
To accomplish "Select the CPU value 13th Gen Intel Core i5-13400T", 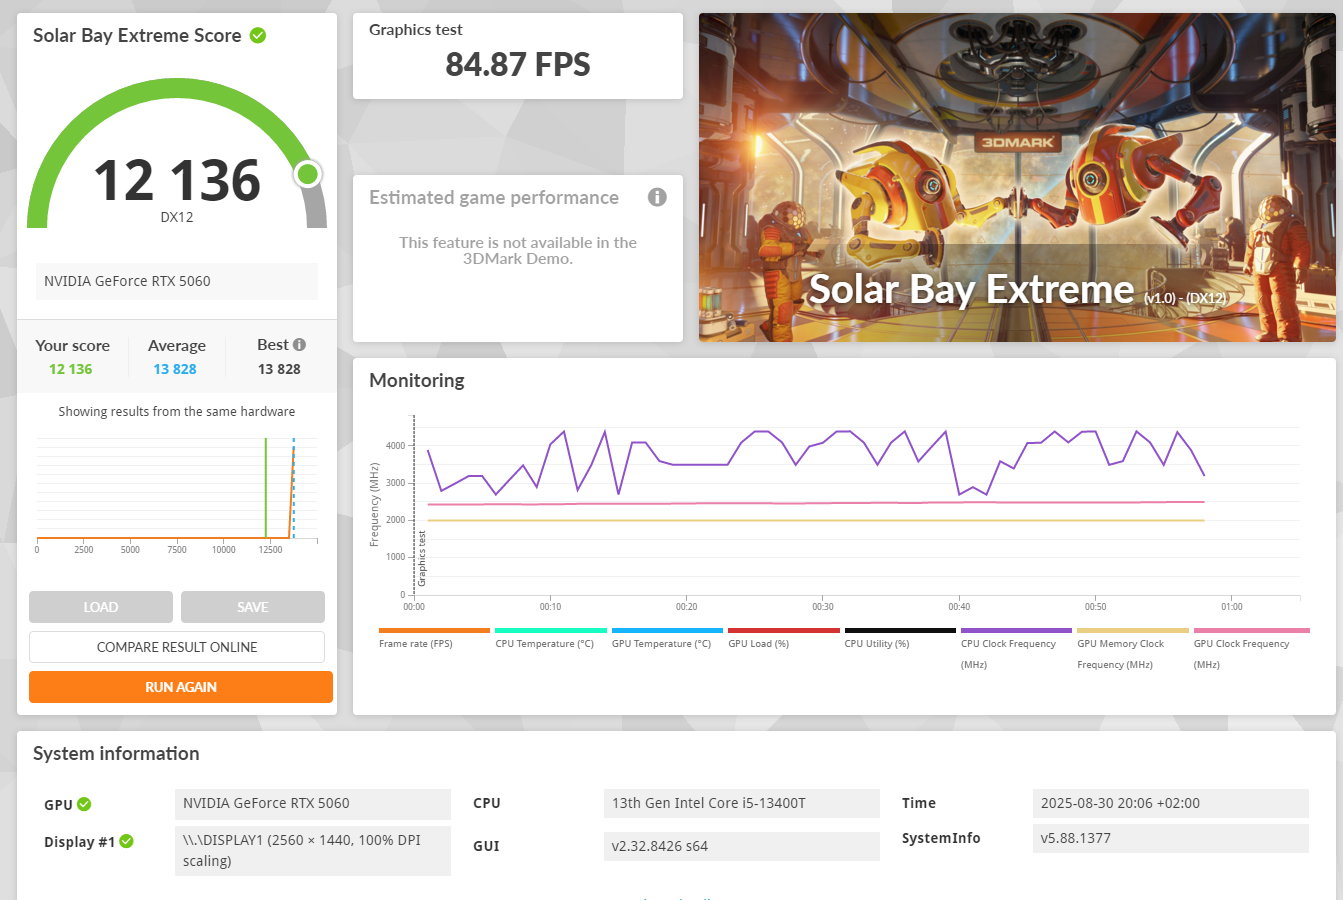I will click(x=742, y=803).
